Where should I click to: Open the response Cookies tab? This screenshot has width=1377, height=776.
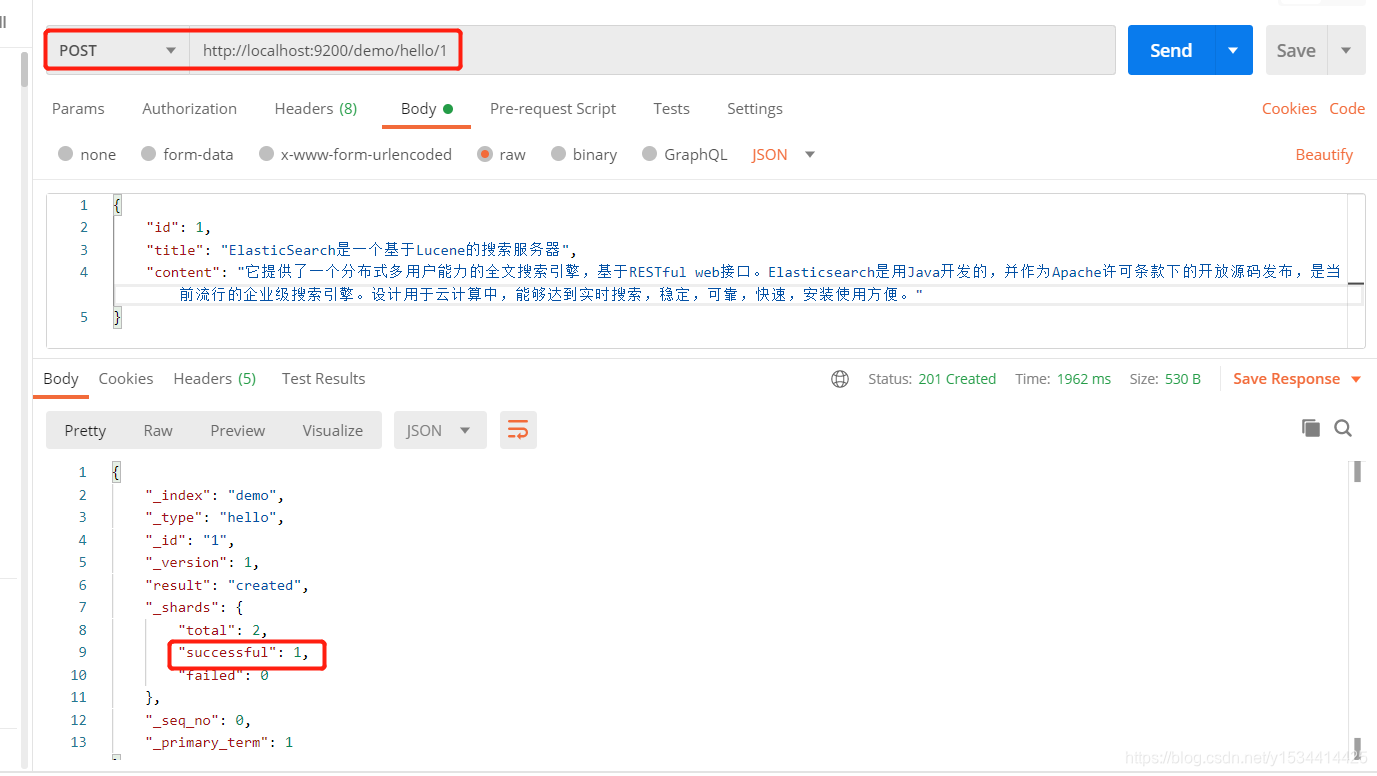pos(126,378)
